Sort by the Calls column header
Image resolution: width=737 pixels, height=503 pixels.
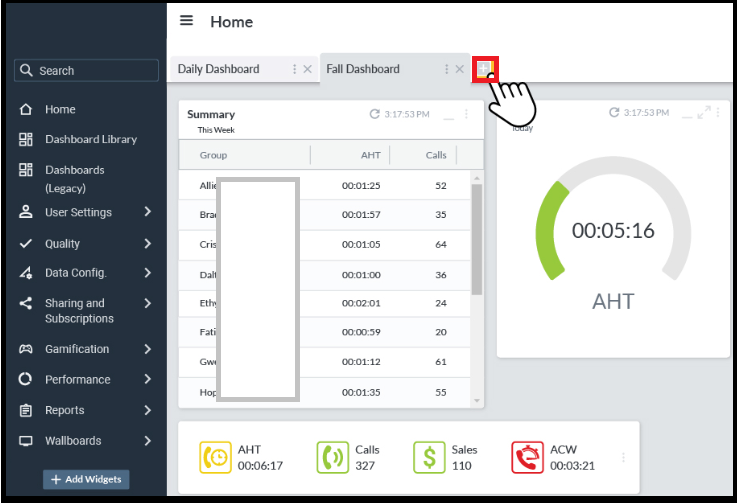click(x=436, y=155)
